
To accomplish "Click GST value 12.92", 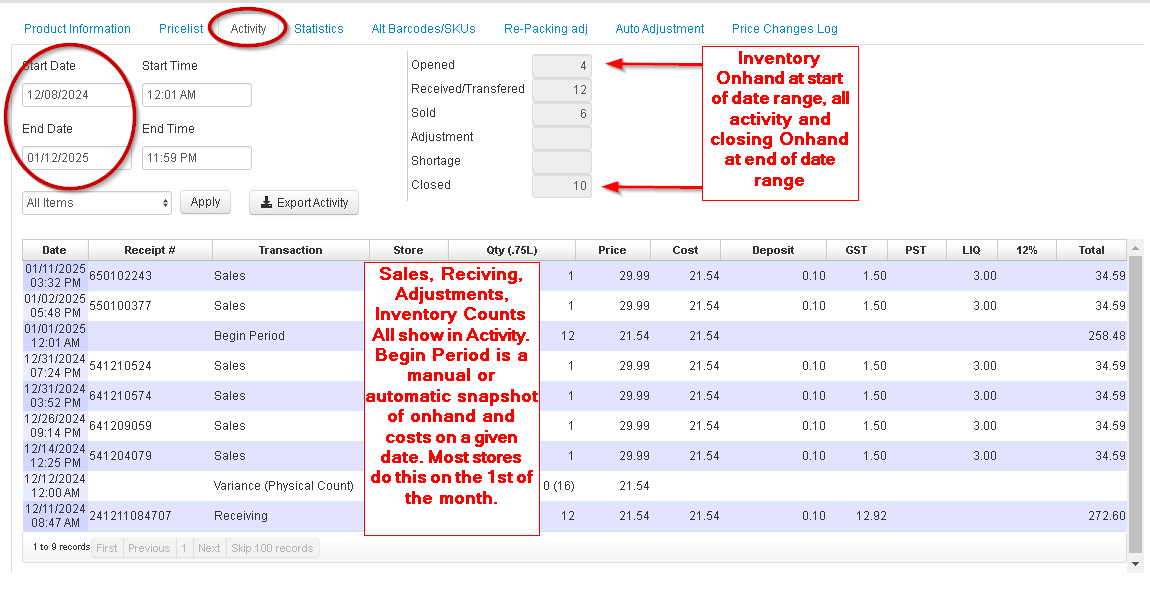I will click(x=871, y=516).
